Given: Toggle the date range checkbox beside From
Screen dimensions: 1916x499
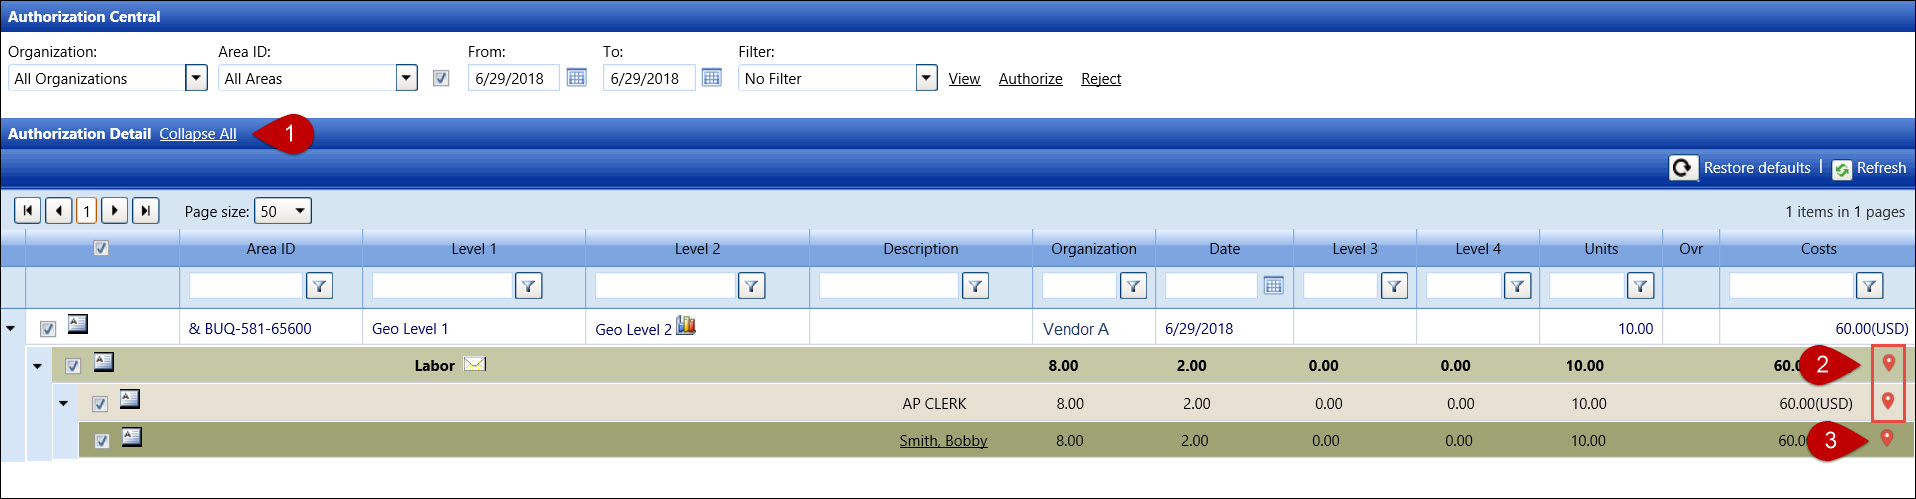Looking at the screenshot, I should coord(441,78).
